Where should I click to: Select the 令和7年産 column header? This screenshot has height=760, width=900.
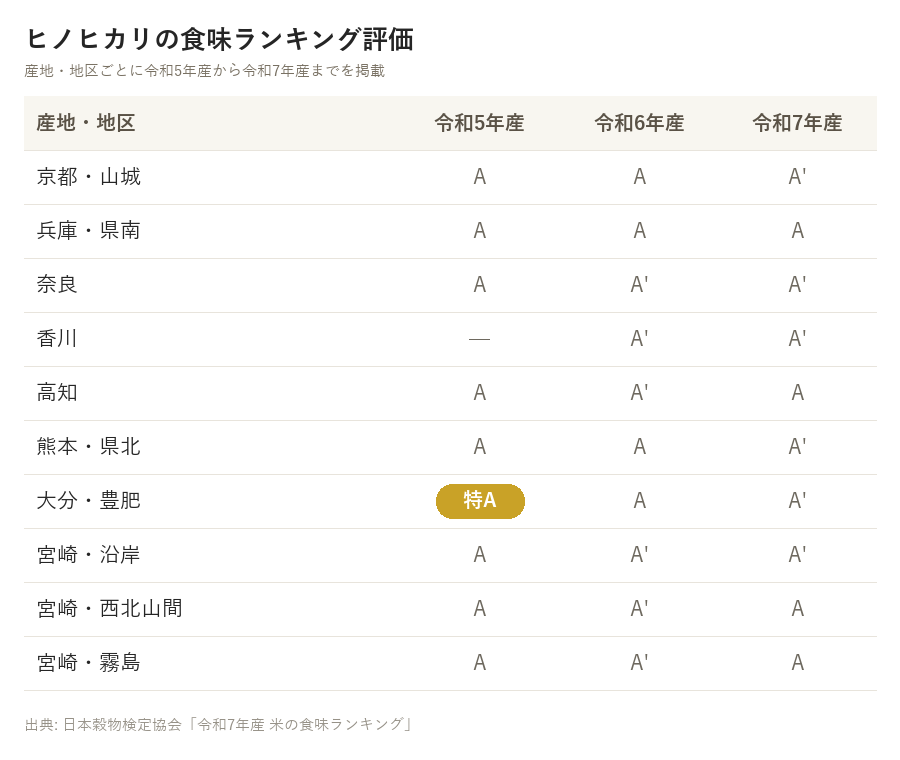tap(797, 123)
